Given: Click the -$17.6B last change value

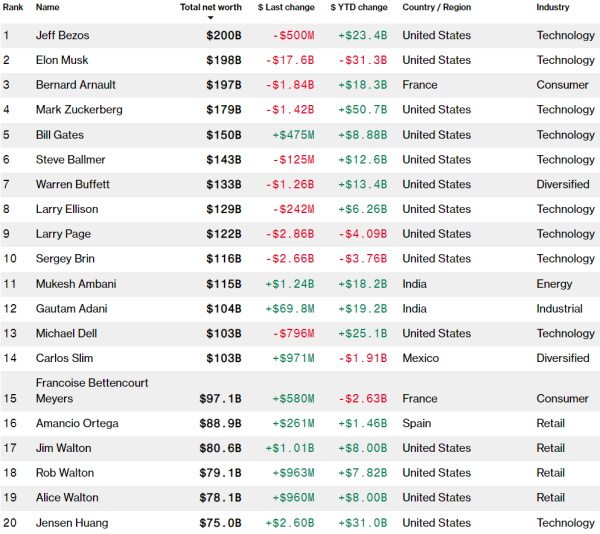Looking at the screenshot, I should coord(290,60).
